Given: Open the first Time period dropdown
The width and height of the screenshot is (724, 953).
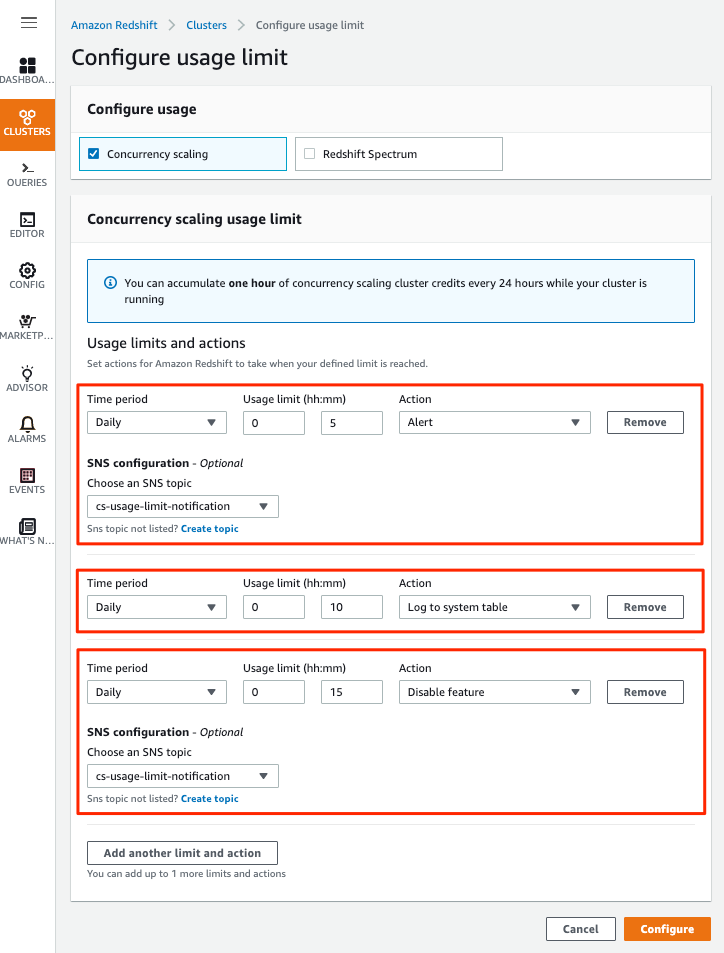Looking at the screenshot, I should coord(156,422).
